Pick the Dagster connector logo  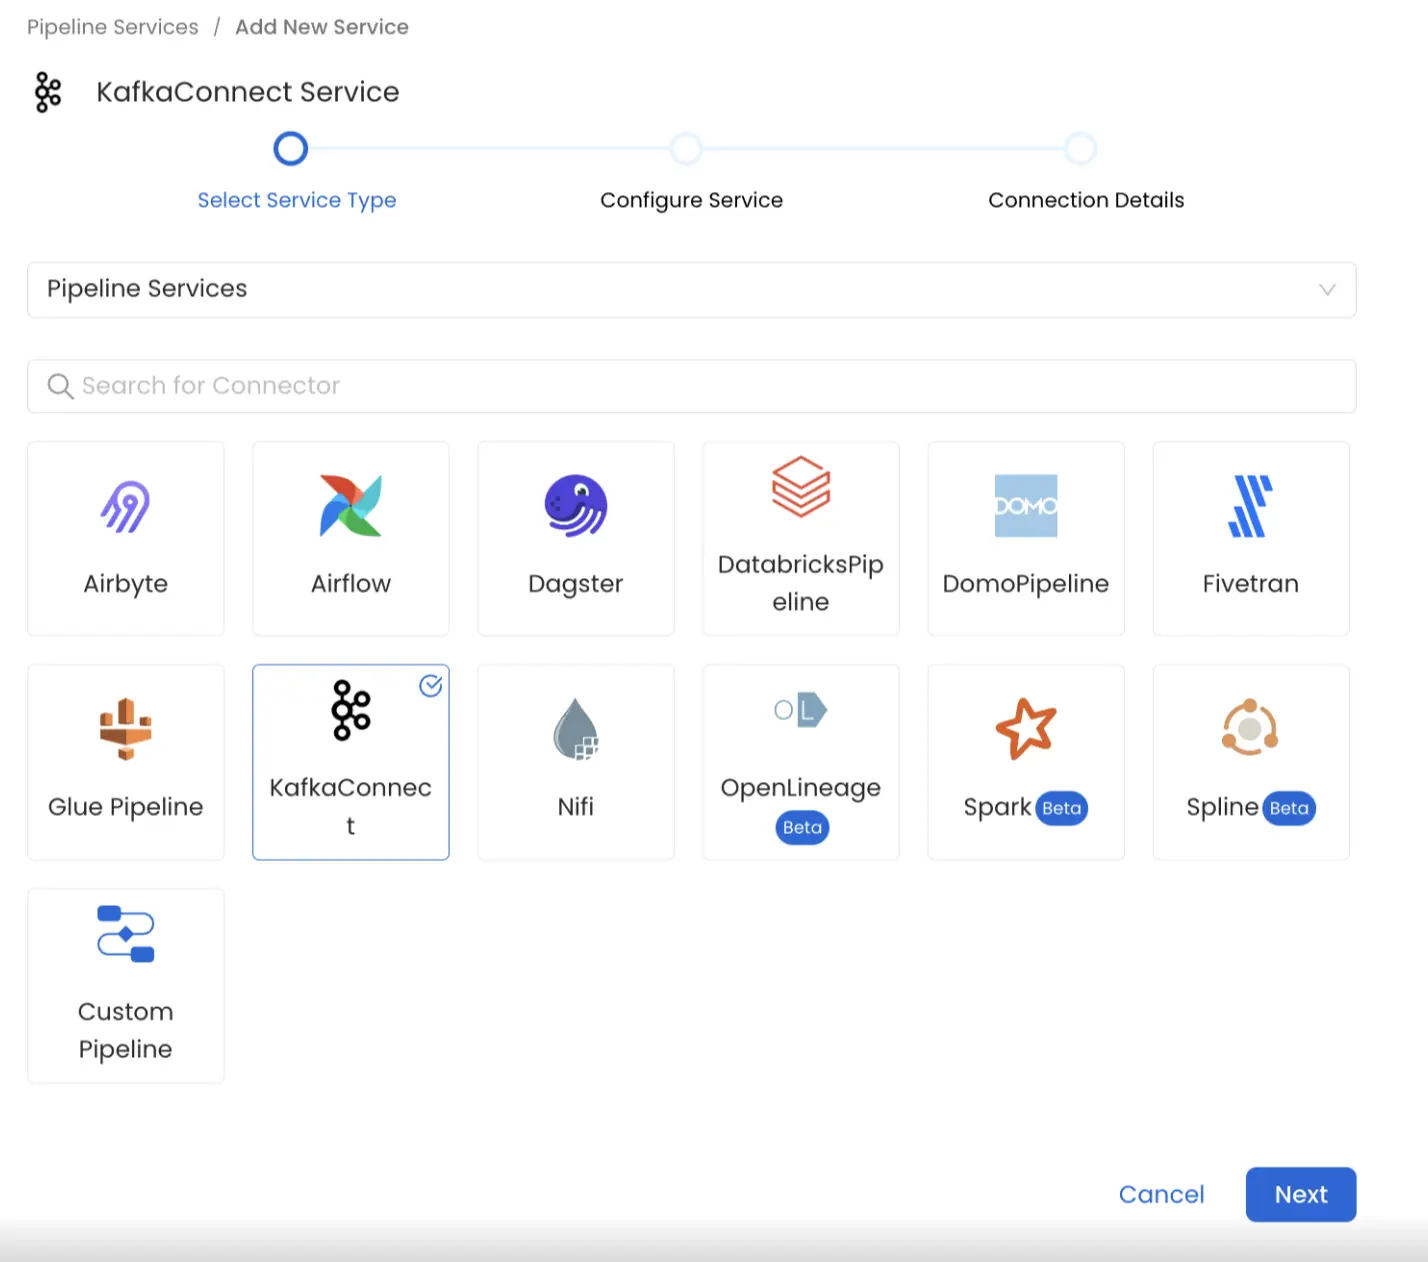pos(575,506)
